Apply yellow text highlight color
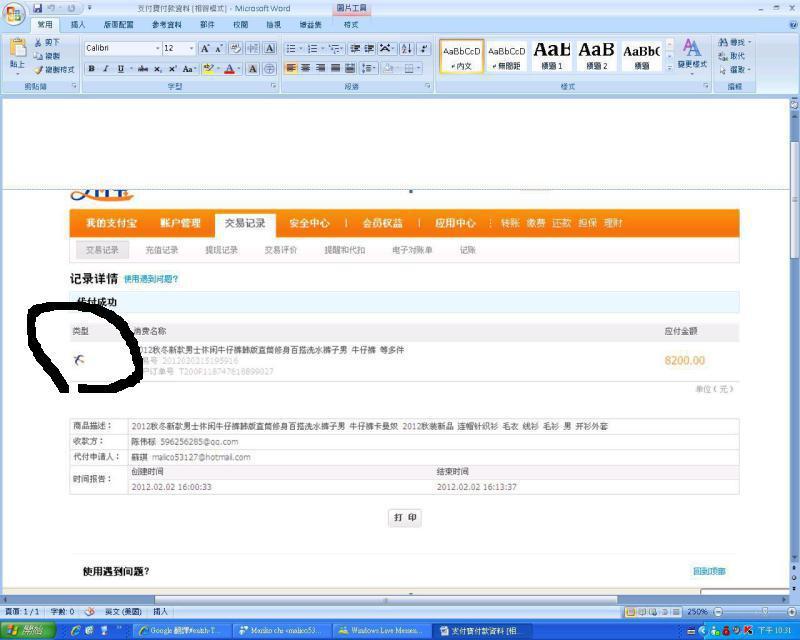The height and width of the screenshot is (640, 800). coord(208,69)
